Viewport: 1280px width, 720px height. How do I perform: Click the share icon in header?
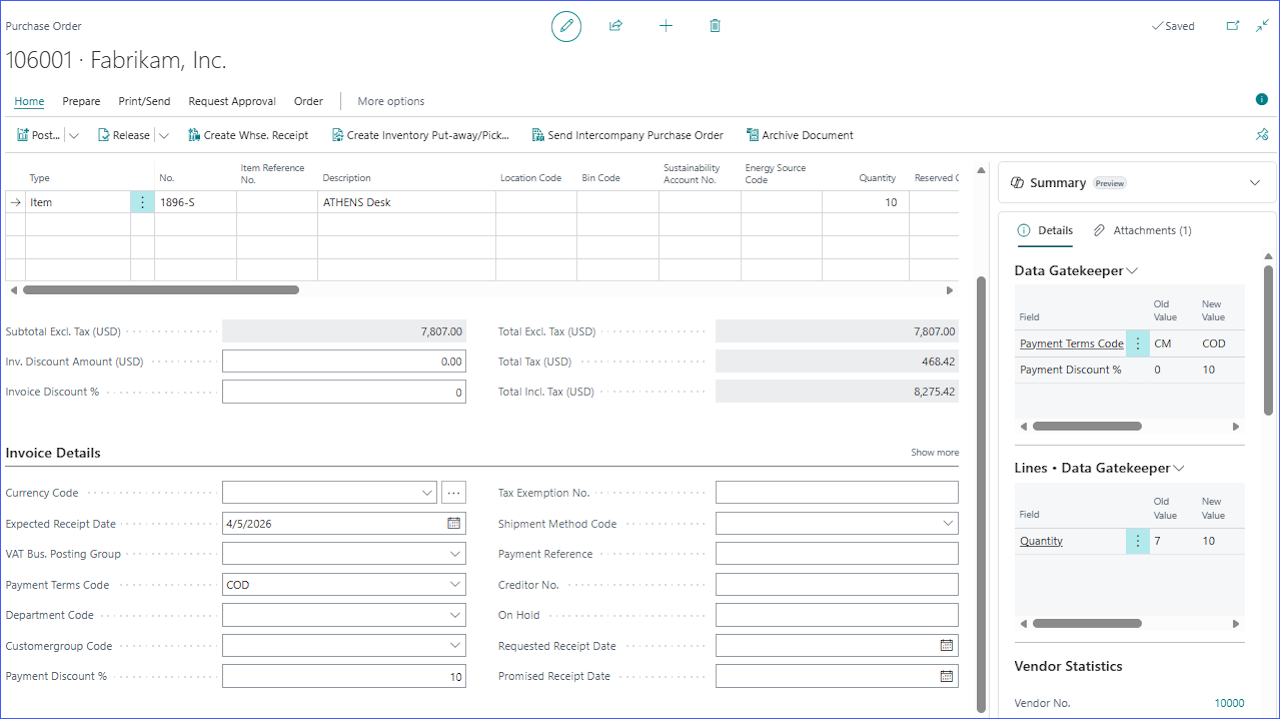pos(616,26)
